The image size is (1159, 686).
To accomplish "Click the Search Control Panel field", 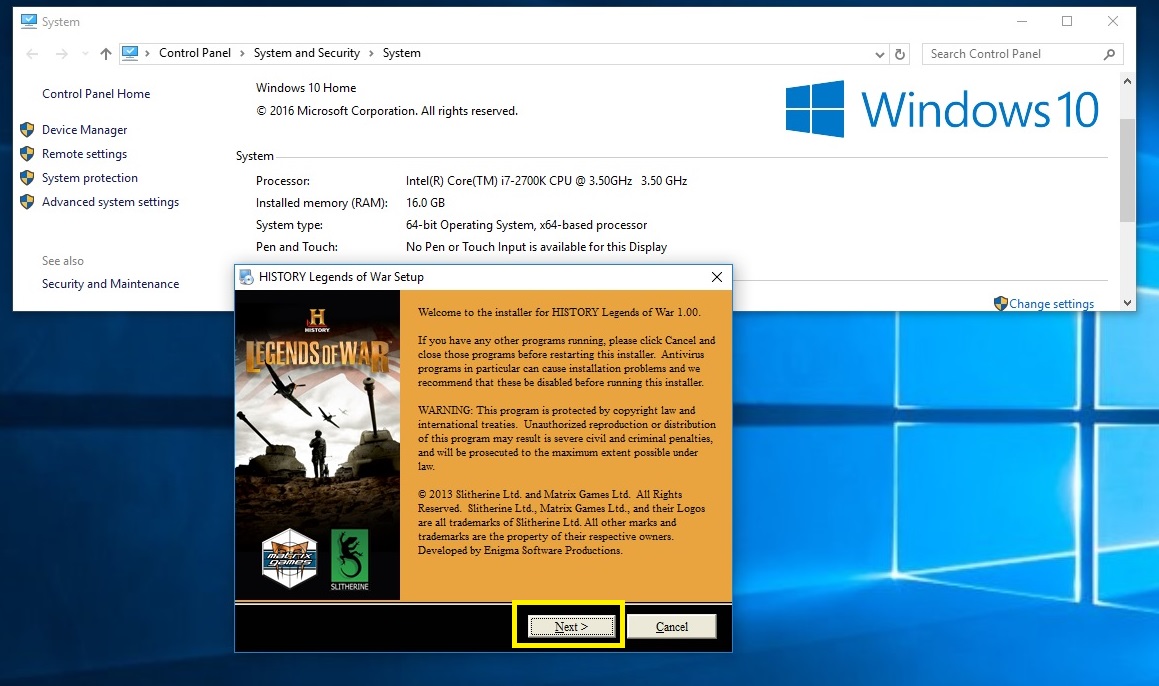I will [x=1022, y=54].
